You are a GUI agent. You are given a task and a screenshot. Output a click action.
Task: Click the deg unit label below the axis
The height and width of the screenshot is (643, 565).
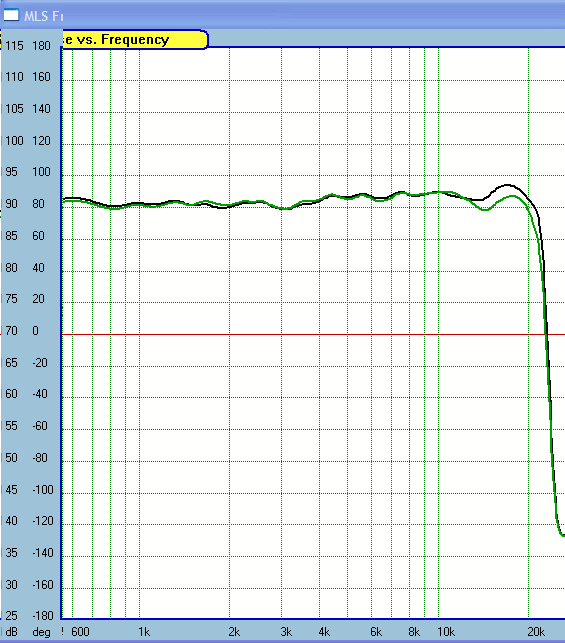(41, 632)
